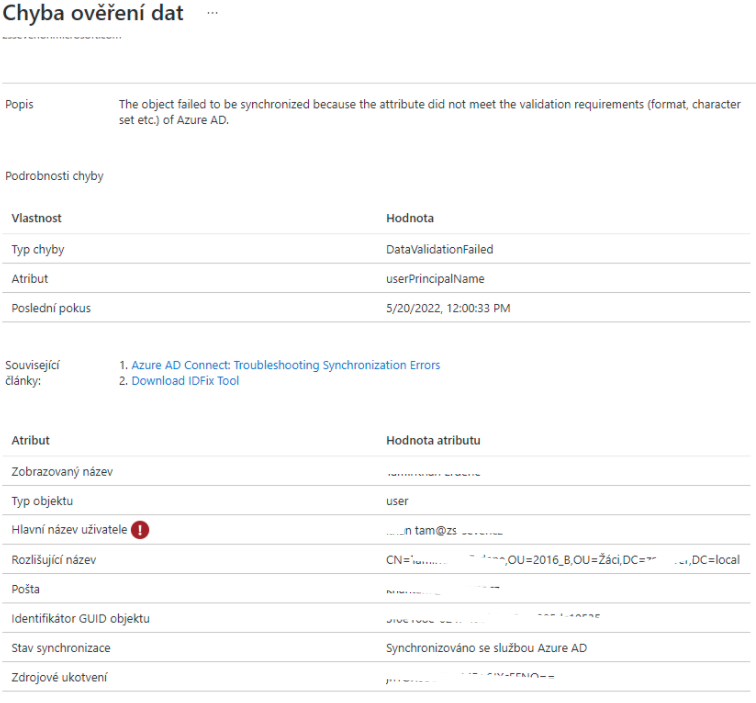This screenshot has width=756, height=703.
Task: Click the last attempt timestamp 5/20/2022
Action: 448,308
